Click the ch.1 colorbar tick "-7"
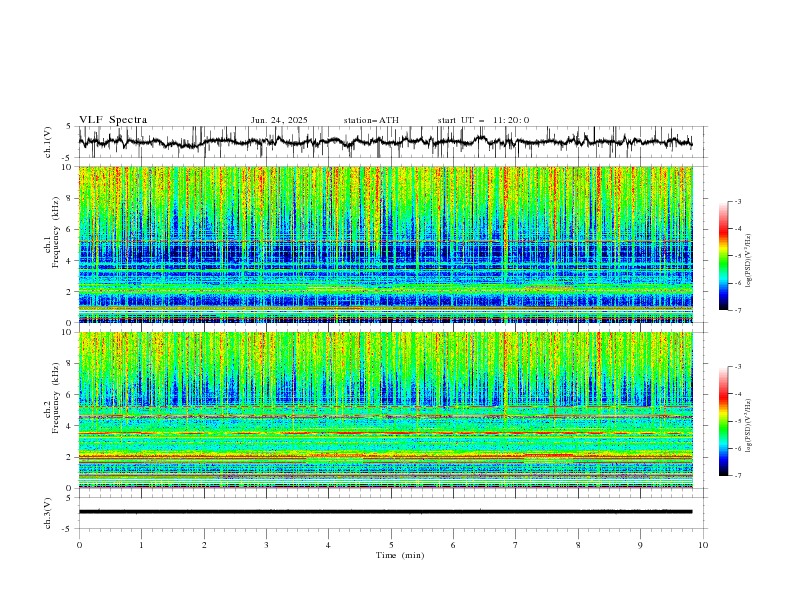This screenshot has height=612, width=792. pyautogui.click(x=738, y=311)
